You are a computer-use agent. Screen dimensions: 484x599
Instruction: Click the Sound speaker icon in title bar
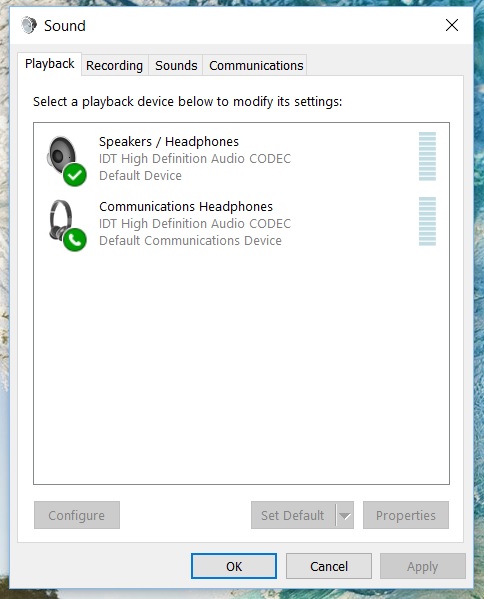(x=29, y=26)
